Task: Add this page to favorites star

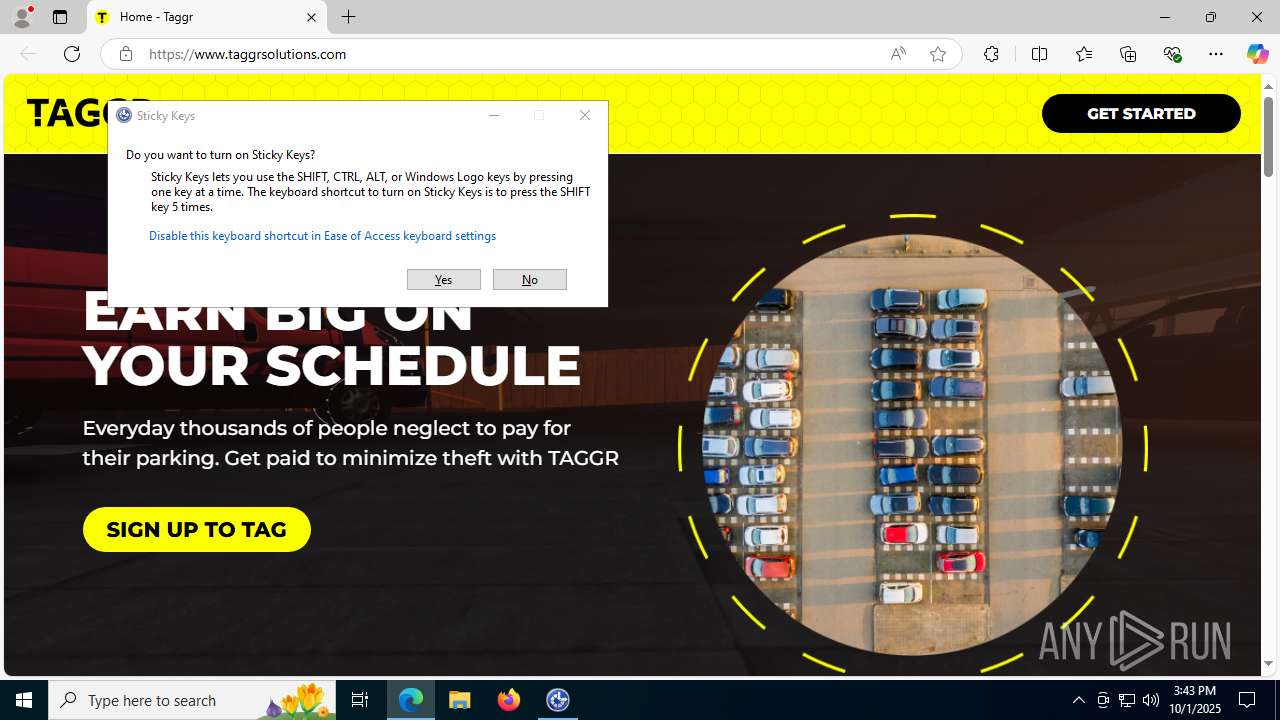Action: coord(938,54)
